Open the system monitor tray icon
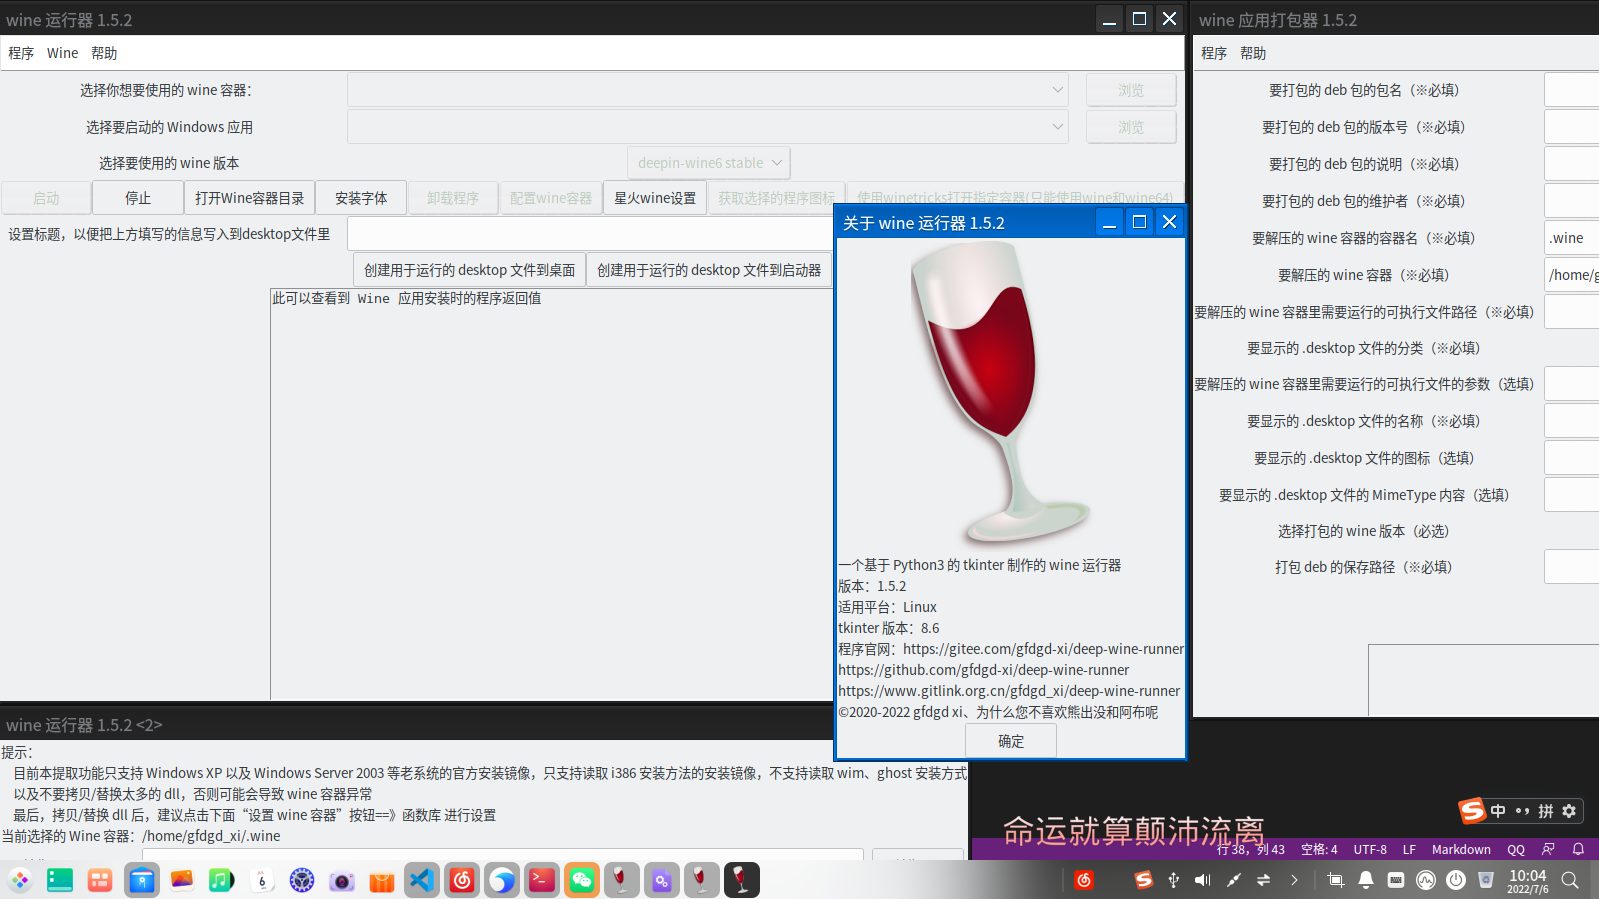The height and width of the screenshot is (899, 1599). [x=1426, y=880]
